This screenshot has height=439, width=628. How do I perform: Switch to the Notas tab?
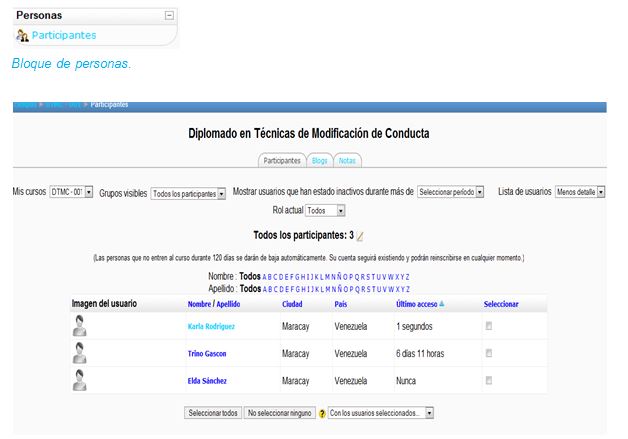[x=346, y=160]
